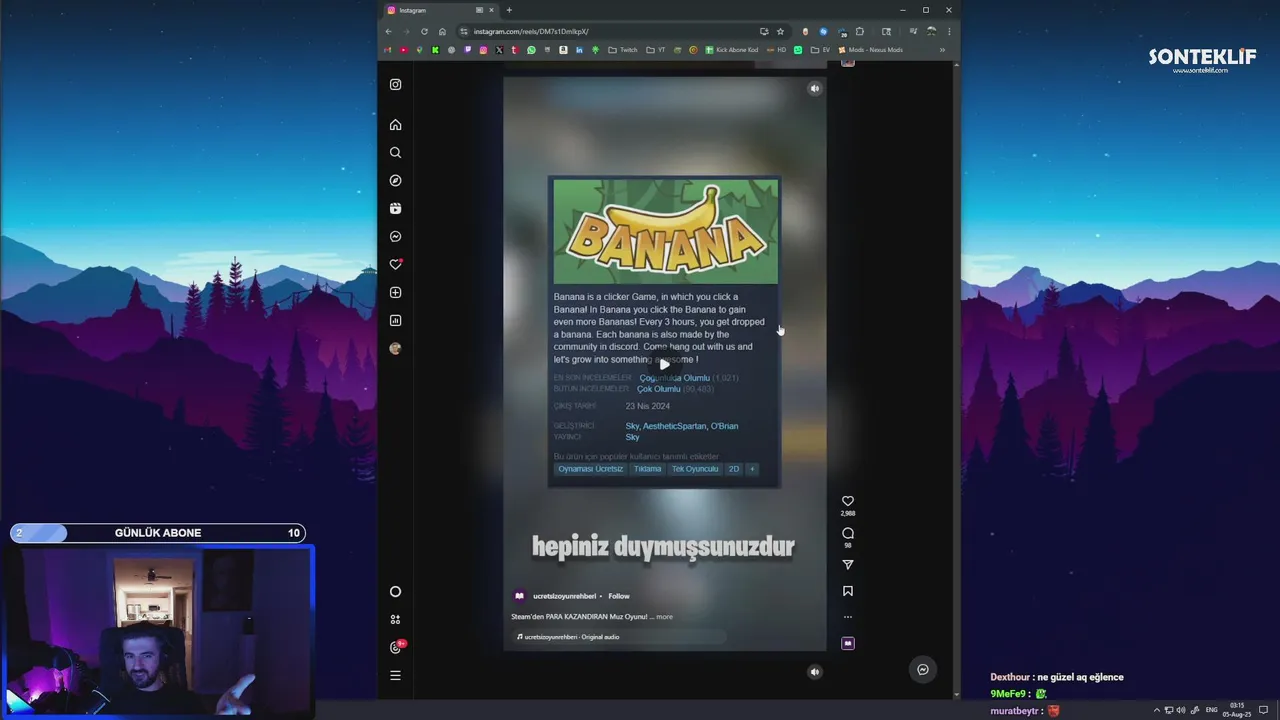This screenshot has height=720, width=1280.
Task: Open Instagram Search from sidebar
Action: pyautogui.click(x=395, y=153)
